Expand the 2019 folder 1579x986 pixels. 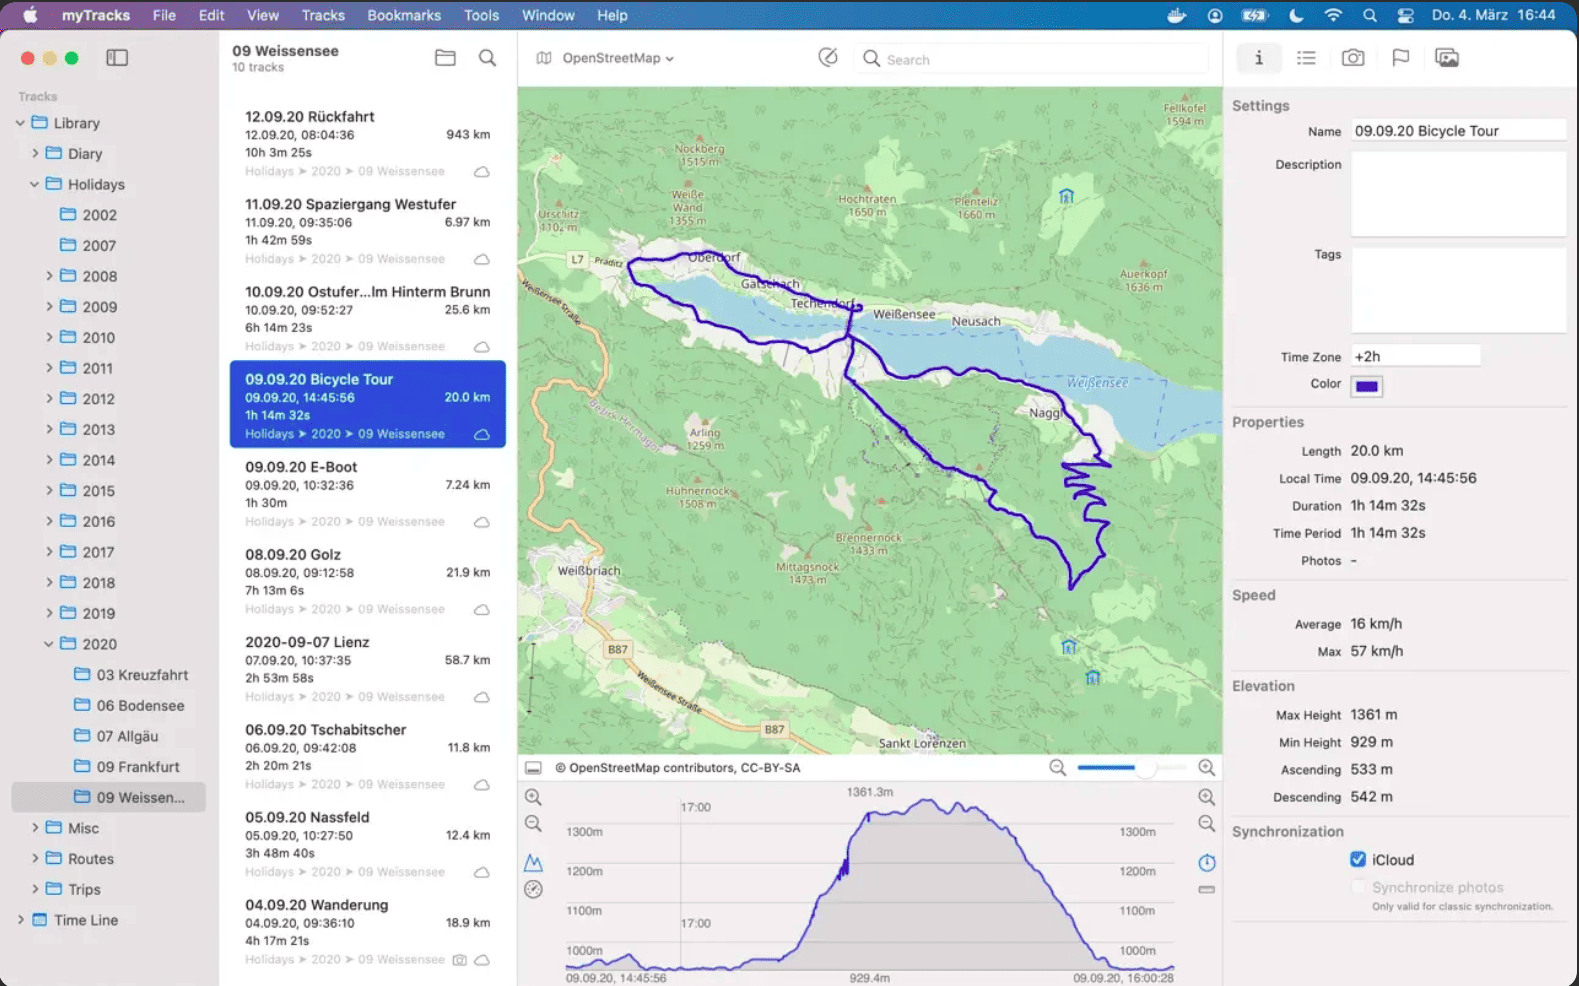pyautogui.click(x=49, y=613)
